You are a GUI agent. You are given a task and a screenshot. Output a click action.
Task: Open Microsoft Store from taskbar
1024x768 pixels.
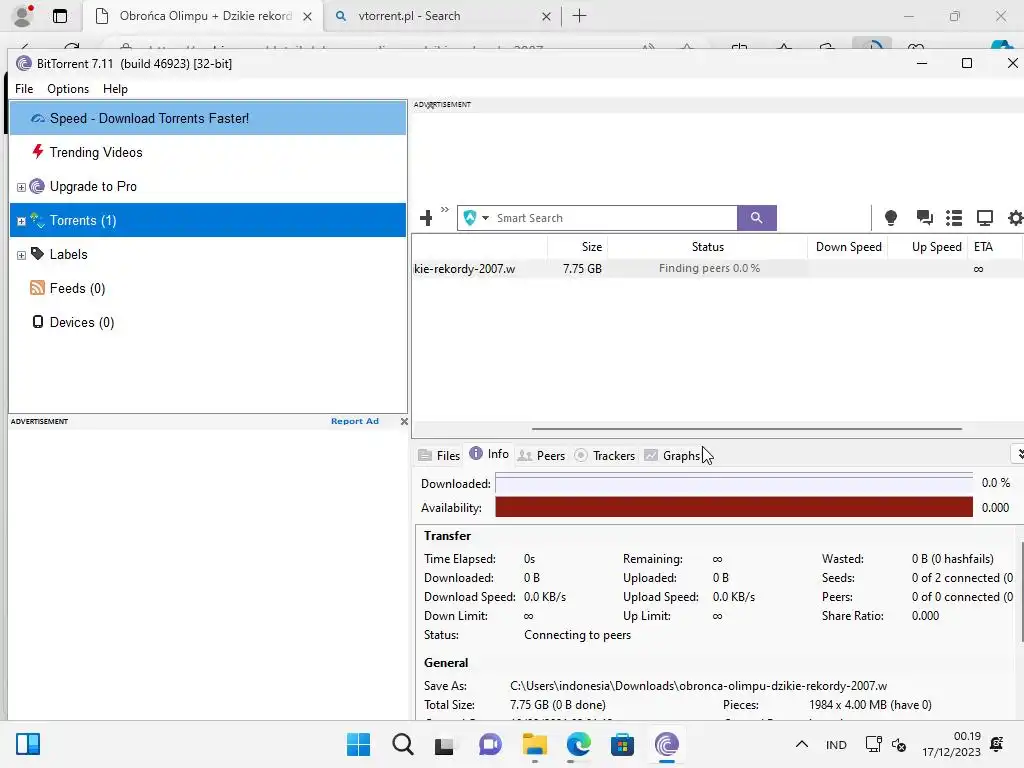pos(622,744)
